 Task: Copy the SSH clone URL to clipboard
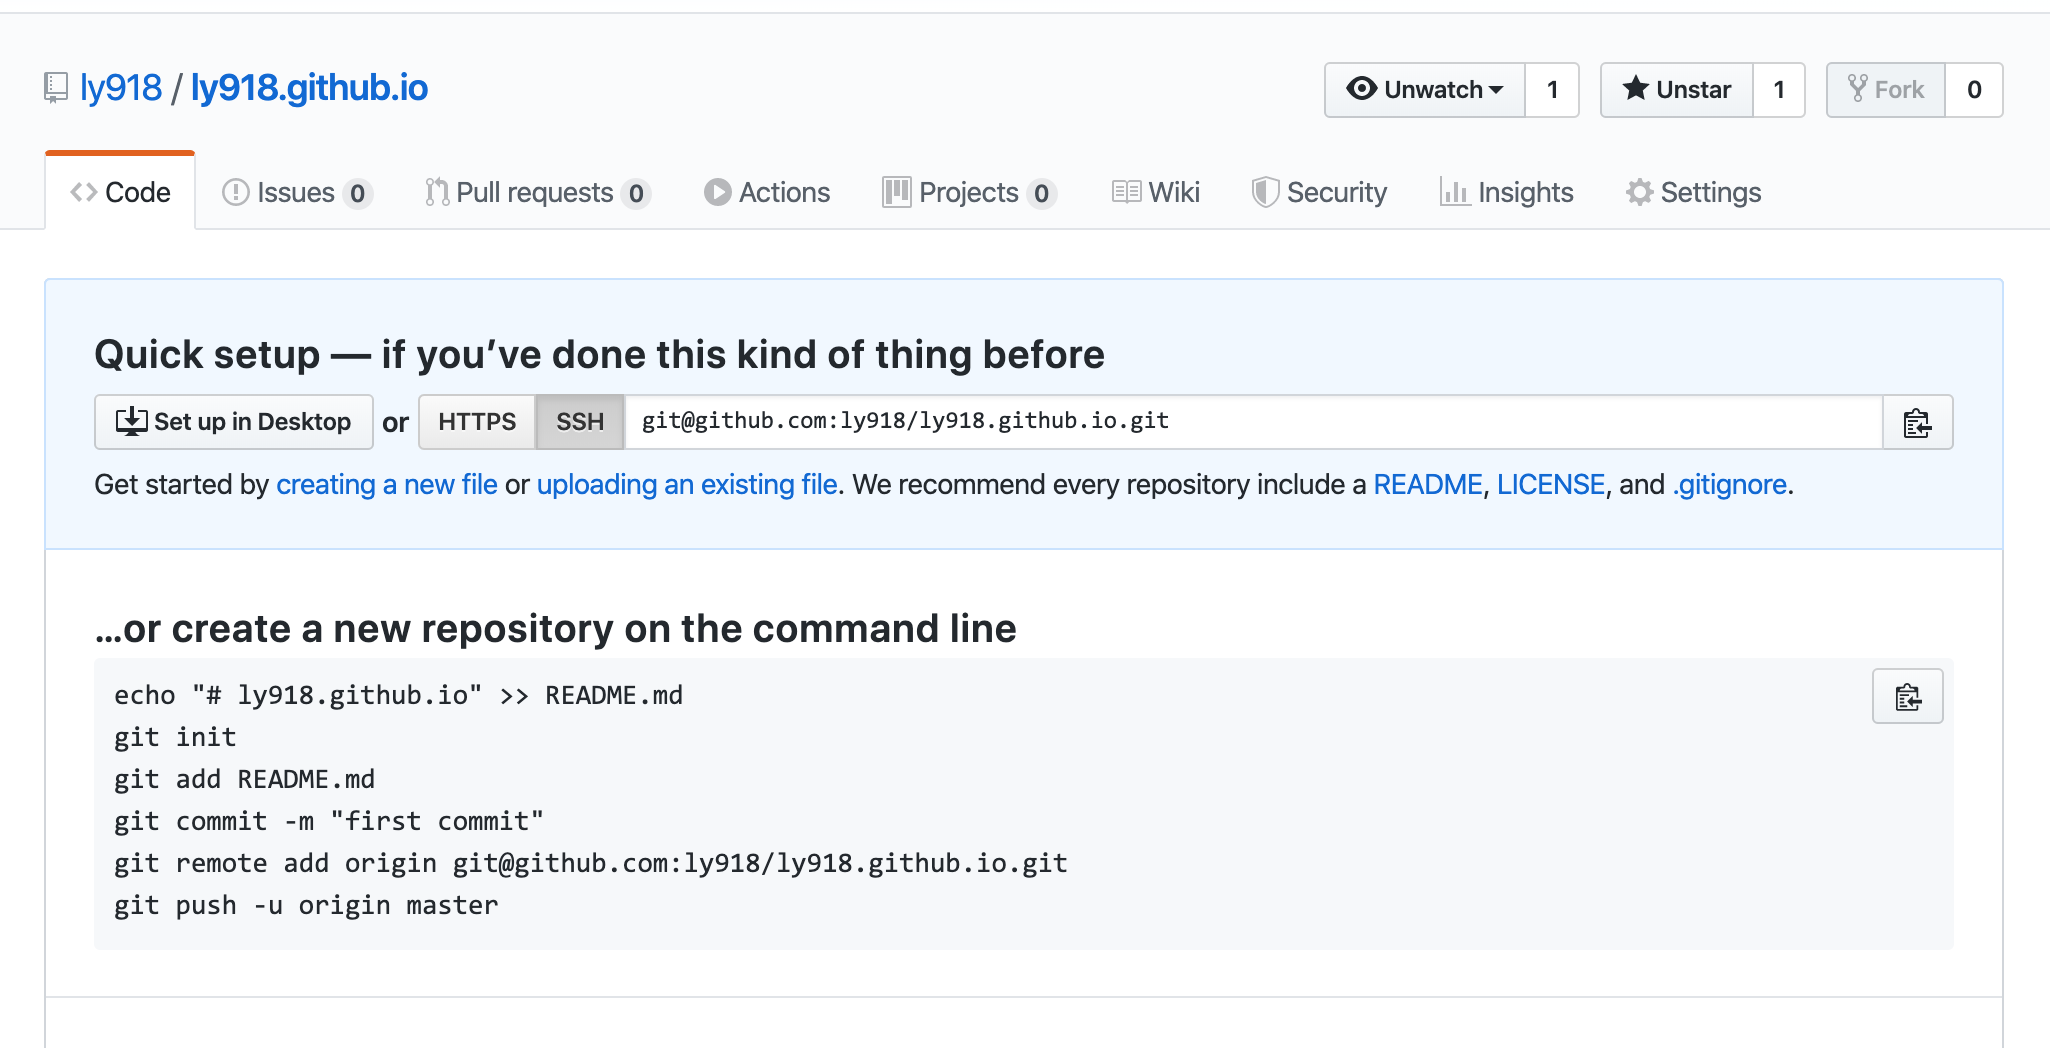coord(1917,423)
